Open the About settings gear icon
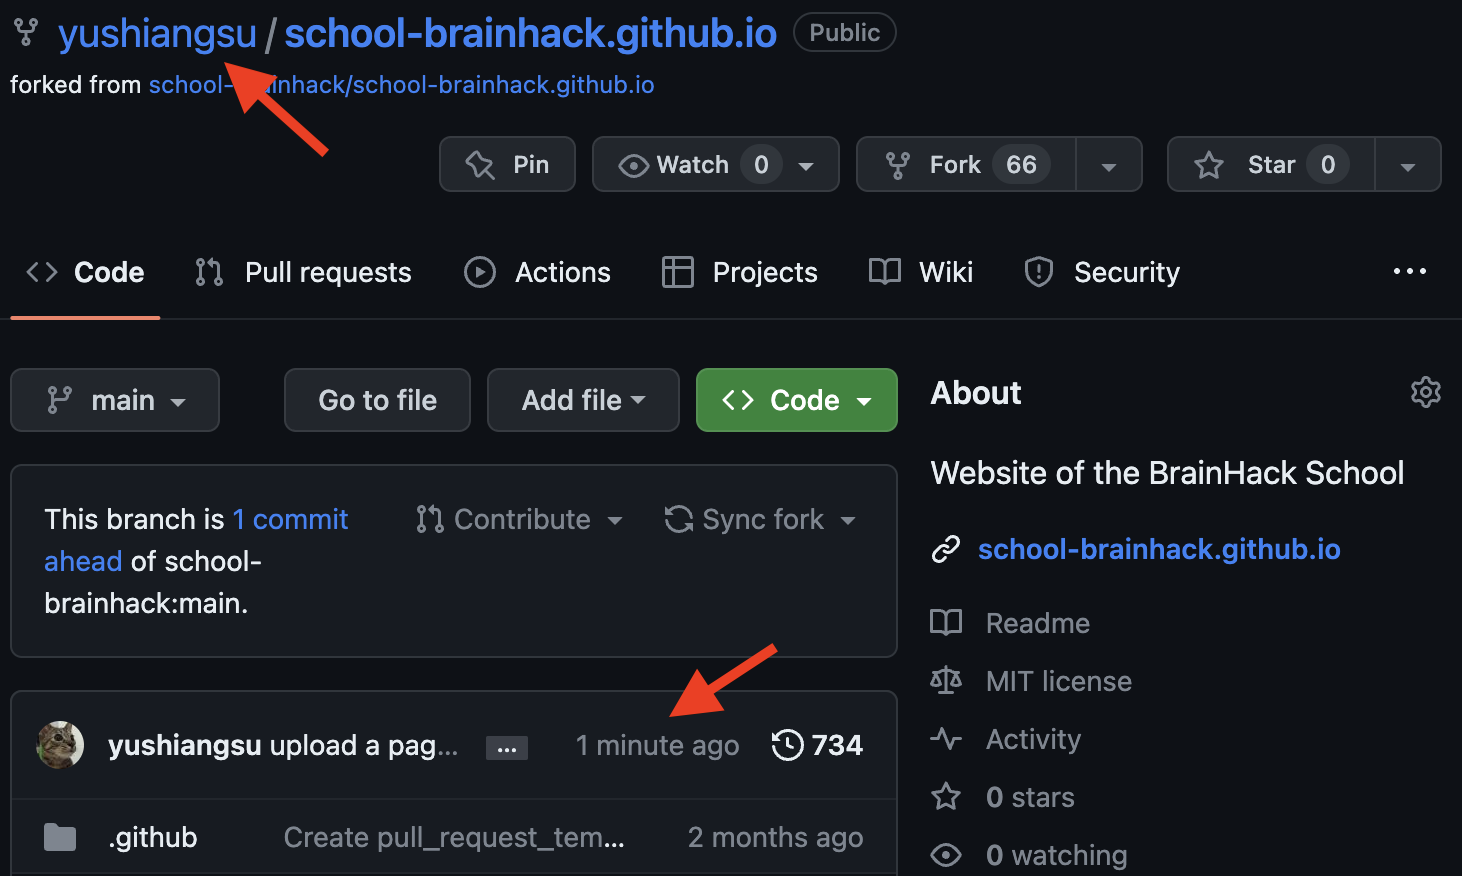 [x=1426, y=392]
